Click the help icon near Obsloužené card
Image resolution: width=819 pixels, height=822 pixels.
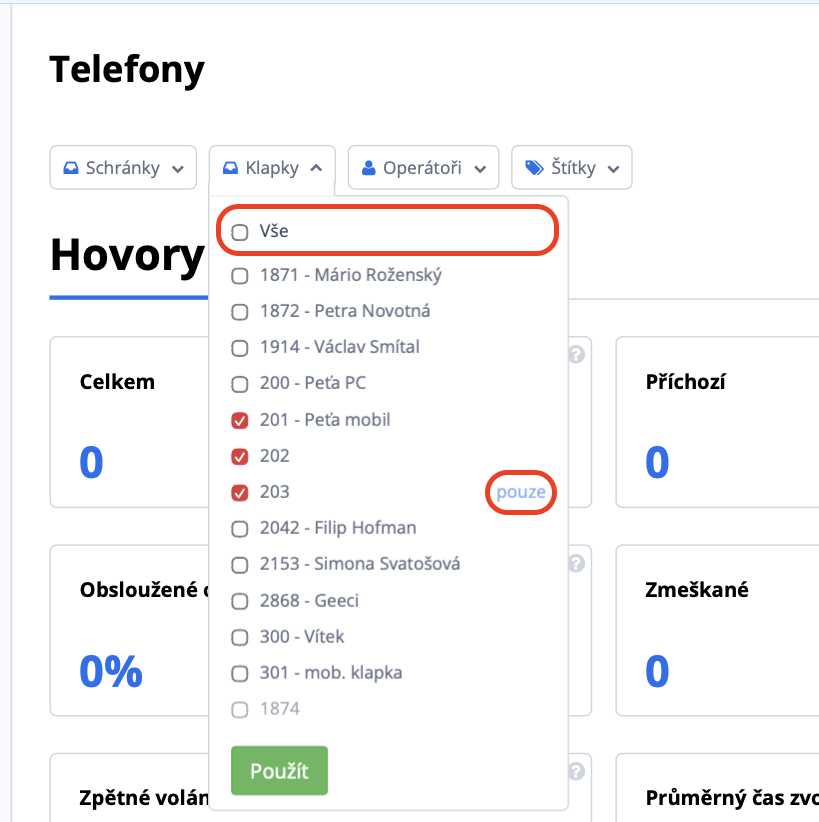pos(576,563)
